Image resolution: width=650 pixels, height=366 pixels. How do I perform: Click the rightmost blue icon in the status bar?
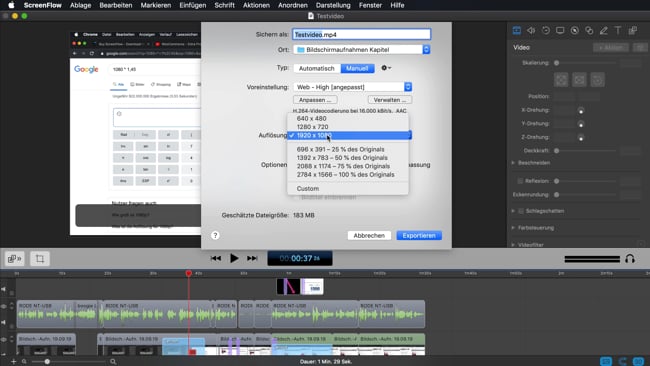(x=638, y=361)
